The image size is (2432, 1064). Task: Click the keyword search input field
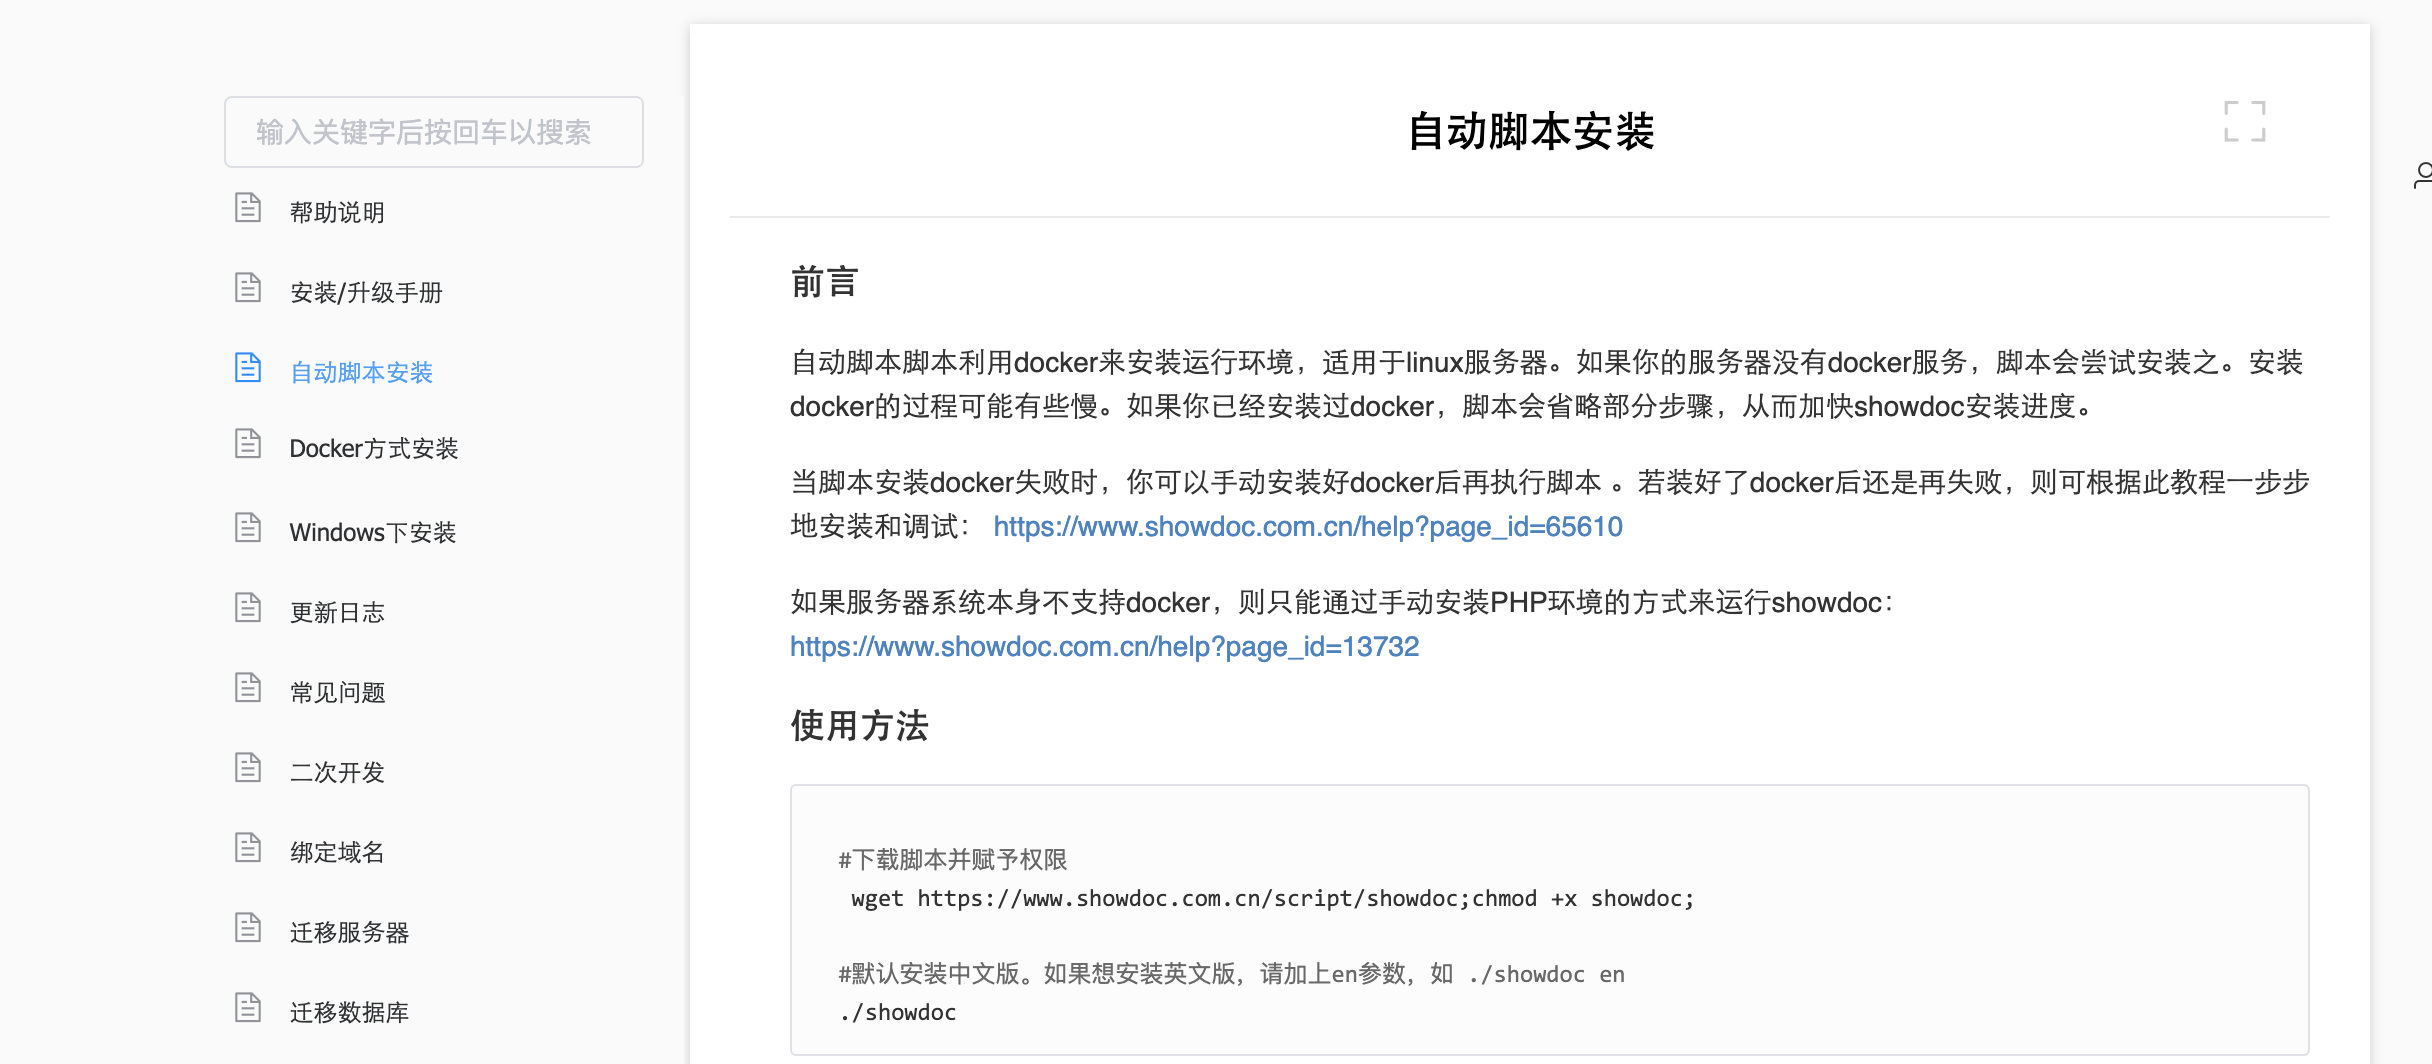click(x=433, y=131)
